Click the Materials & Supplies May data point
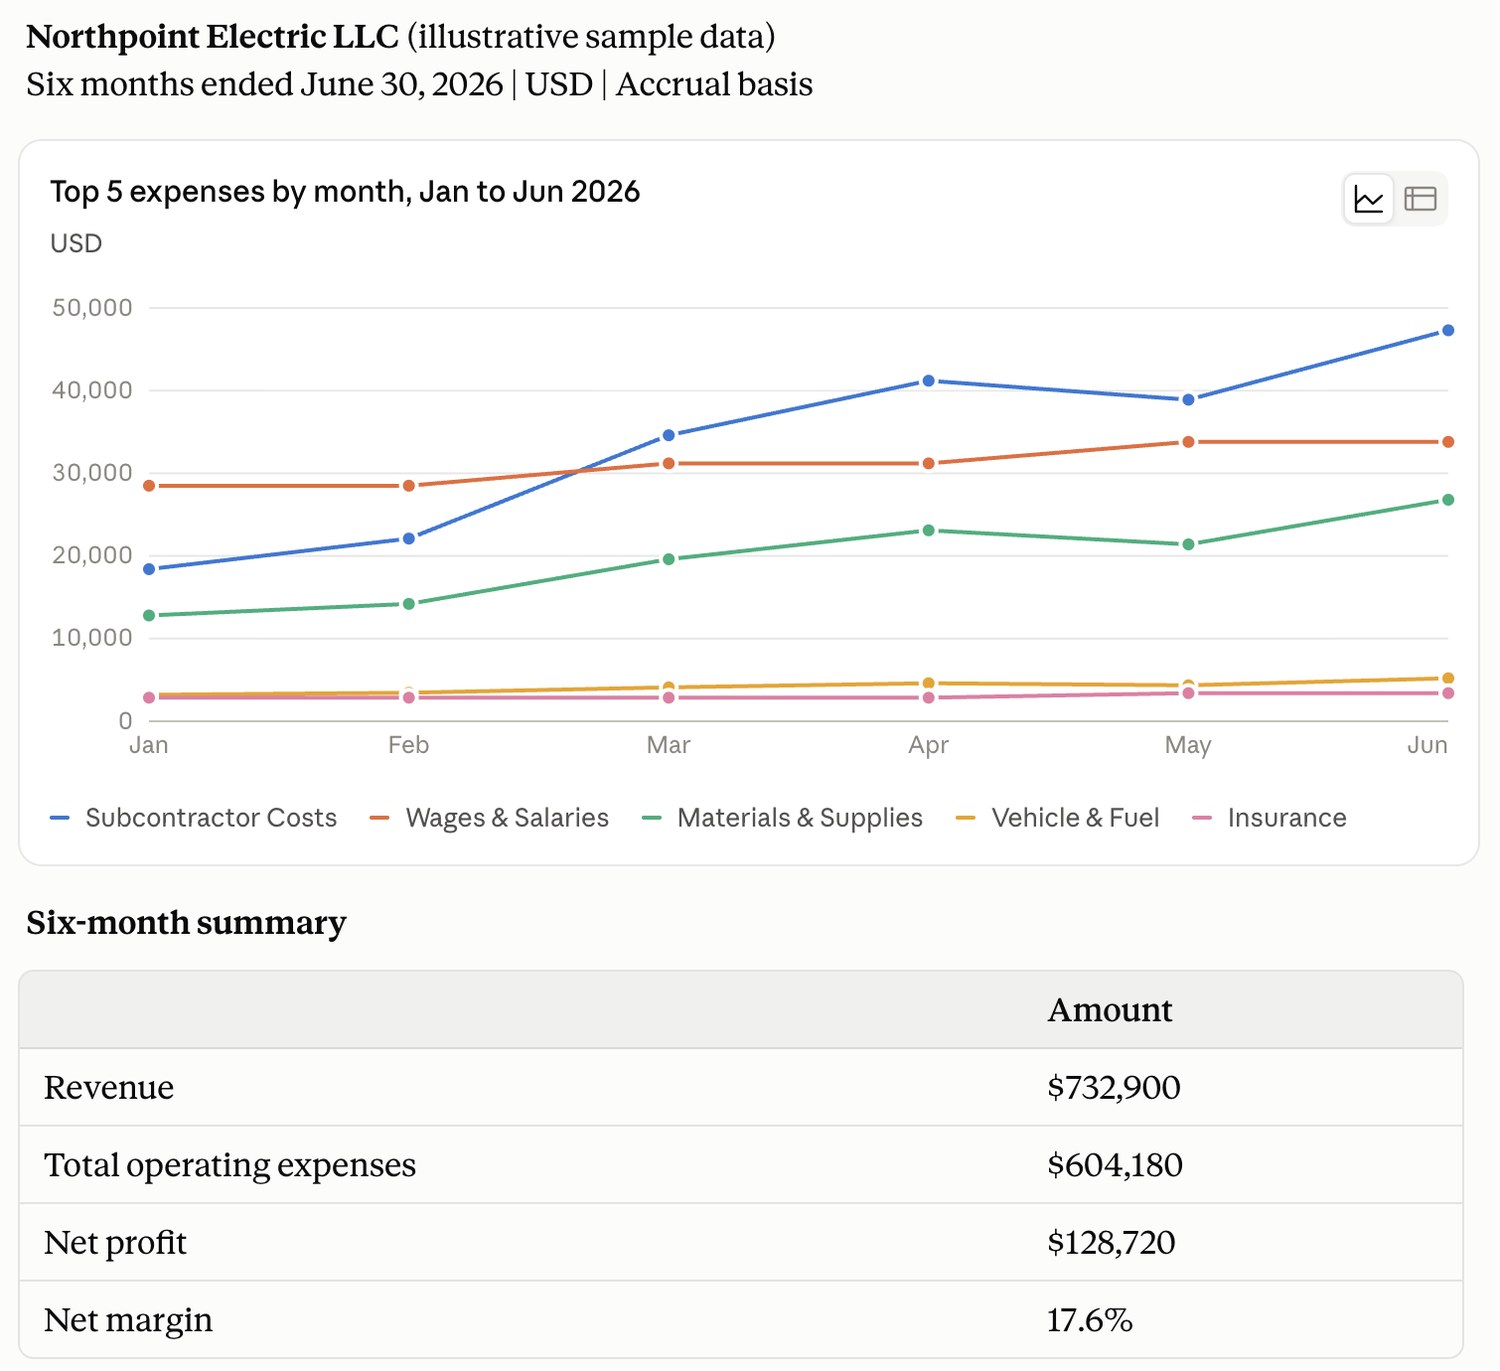Viewport: 1500px width, 1371px height. (x=1188, y=544)
